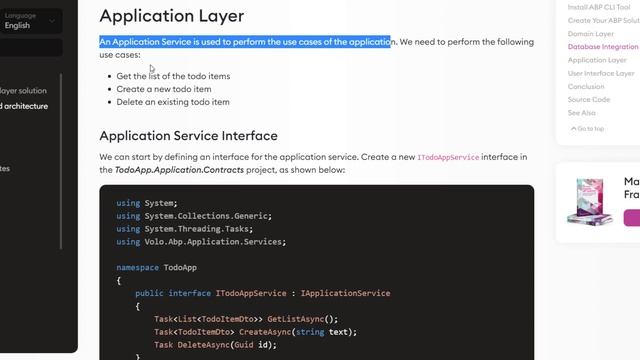Click 'Go to top' arrow link
640x360 pixels.
click(587, 129)
